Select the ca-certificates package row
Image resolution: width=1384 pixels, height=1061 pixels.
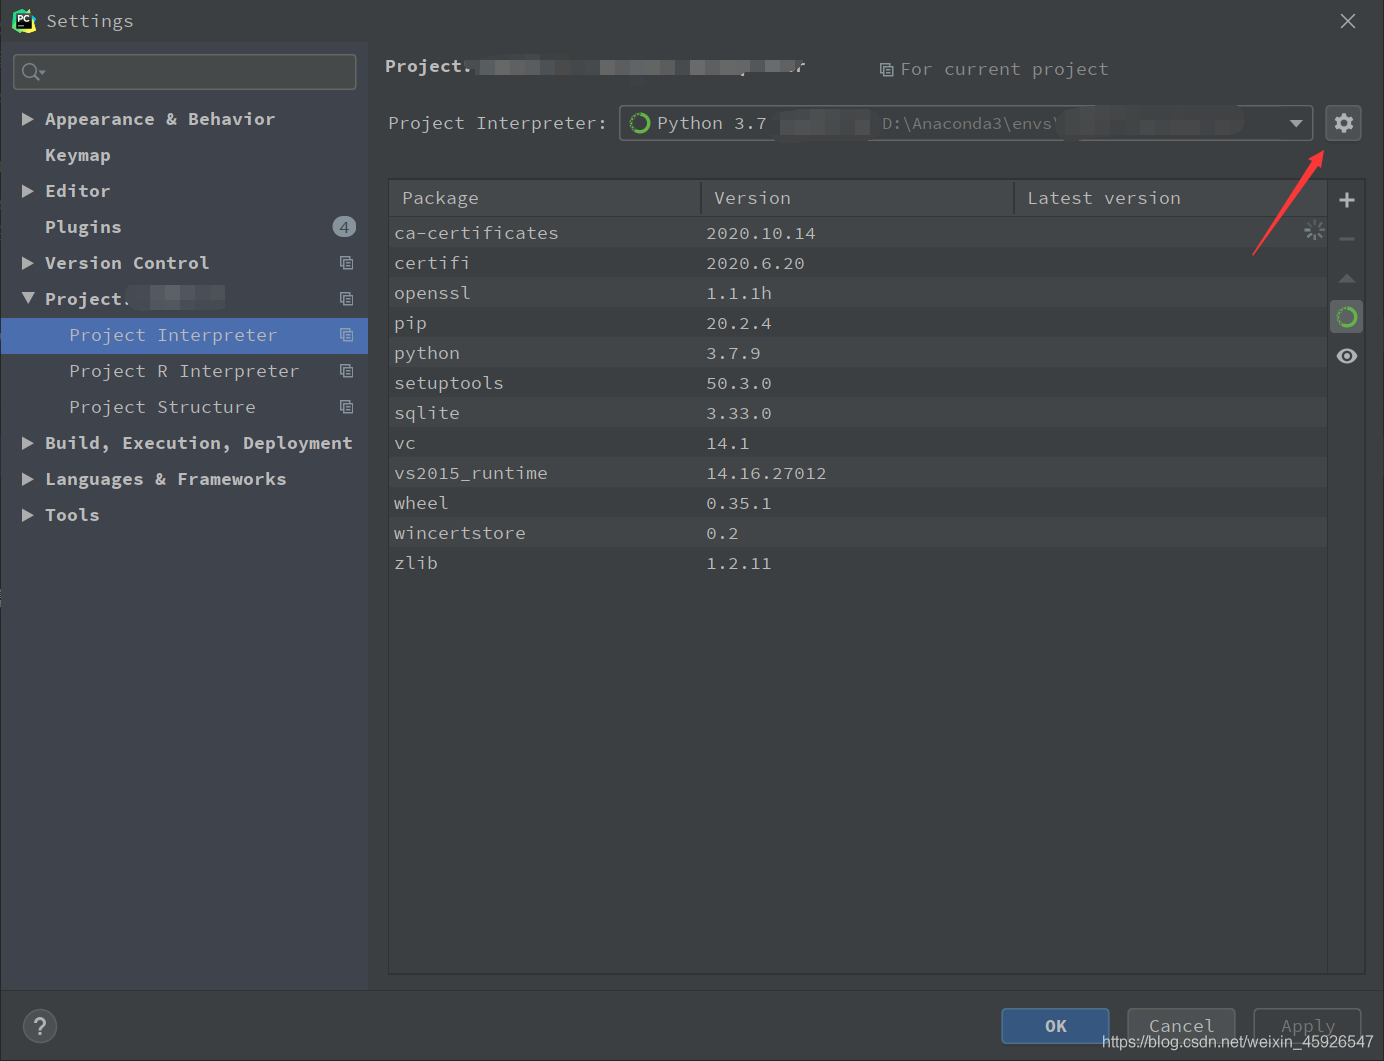click(858, 233)
